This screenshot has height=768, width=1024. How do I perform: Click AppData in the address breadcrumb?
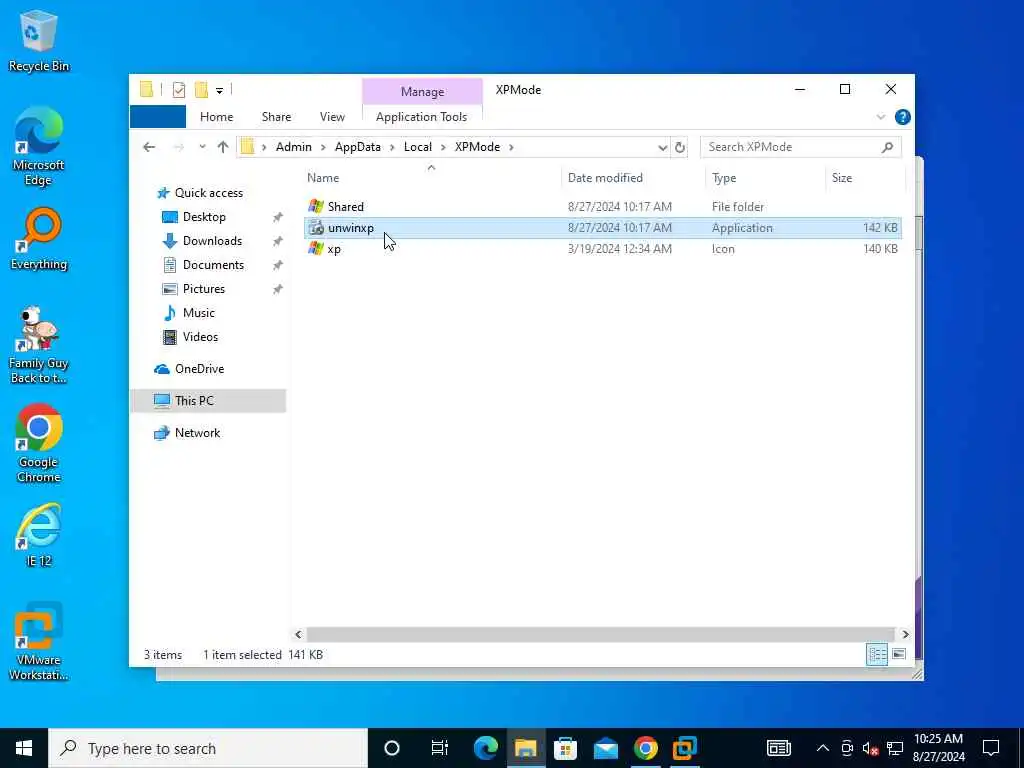pyautogui.click(x=357, y=147)
